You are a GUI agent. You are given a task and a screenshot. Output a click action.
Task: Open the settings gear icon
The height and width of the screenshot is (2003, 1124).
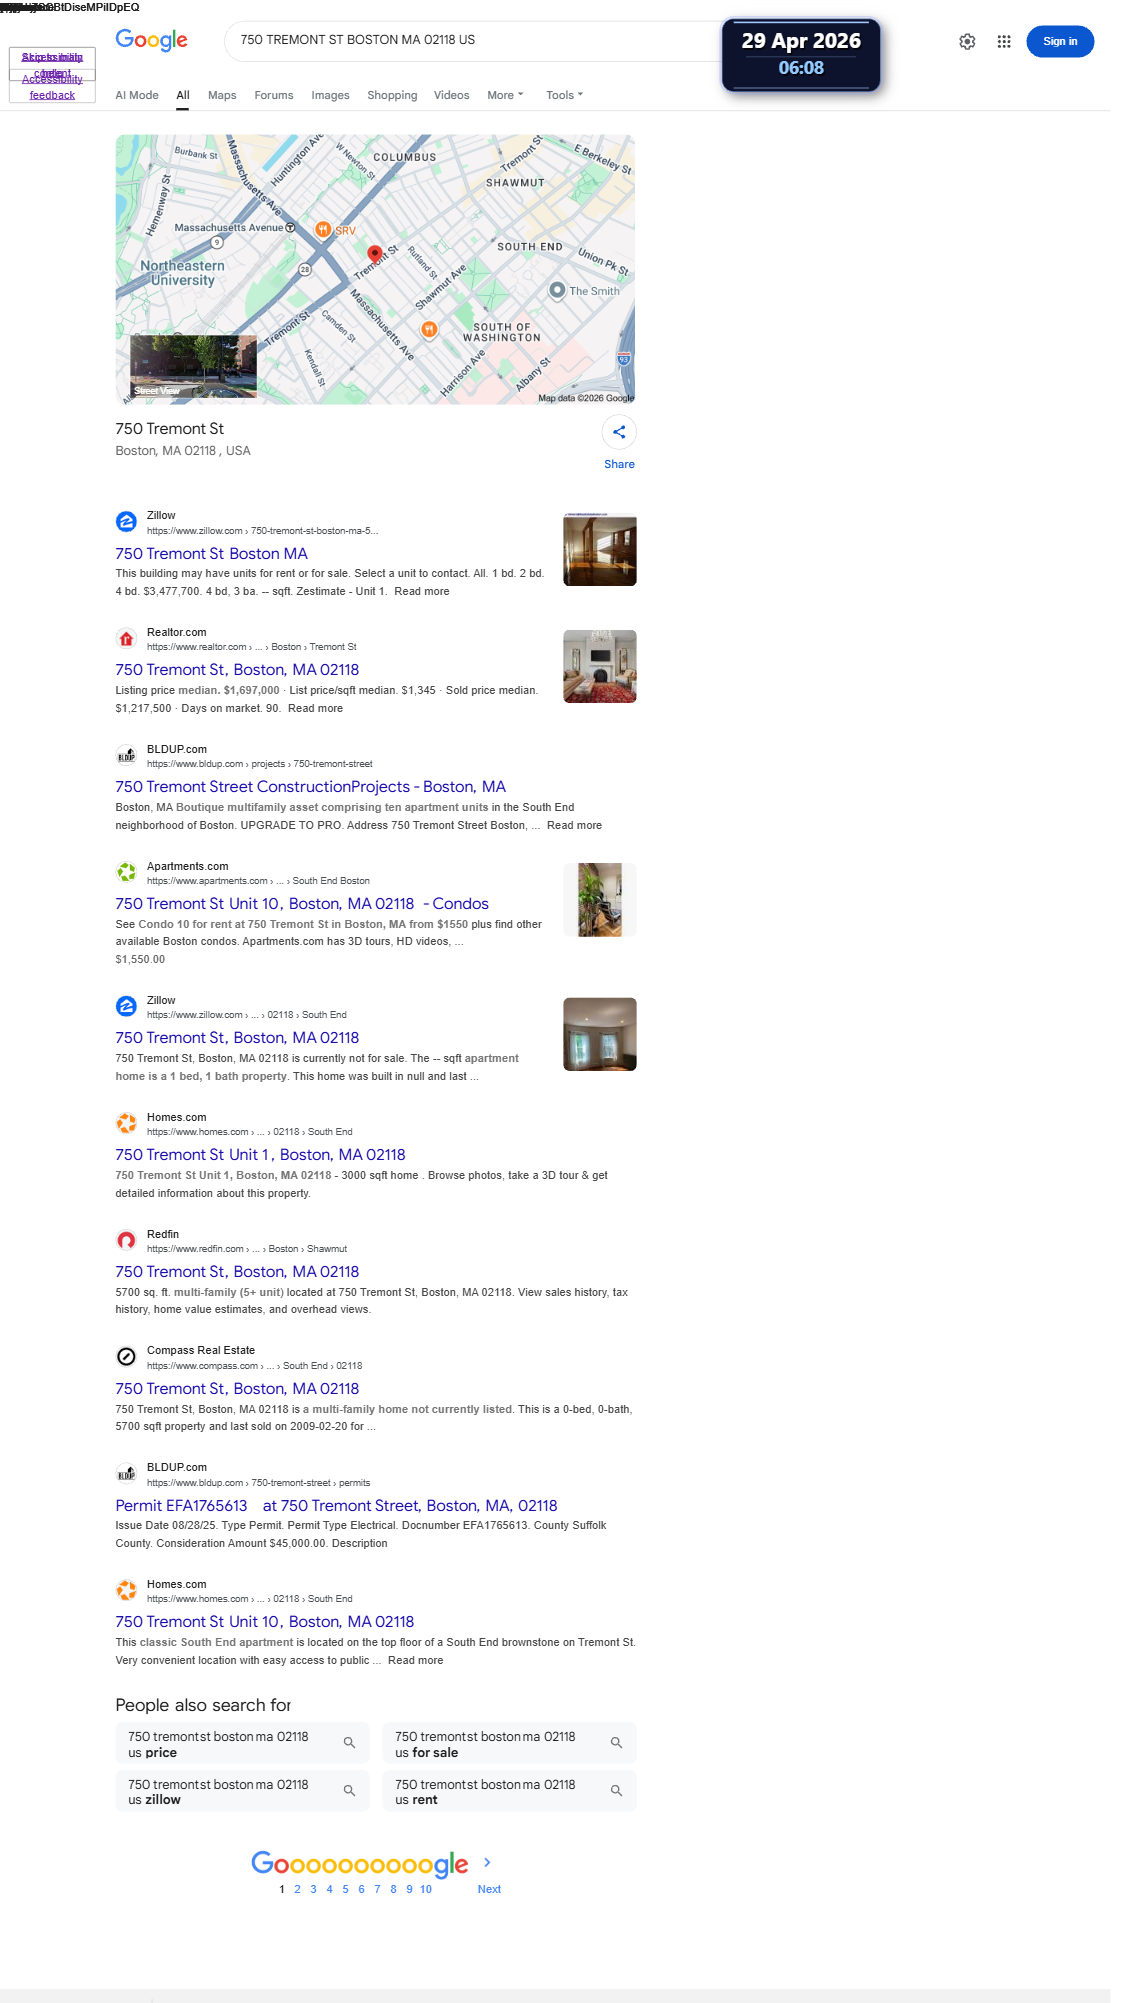click(x=967, y=41)
